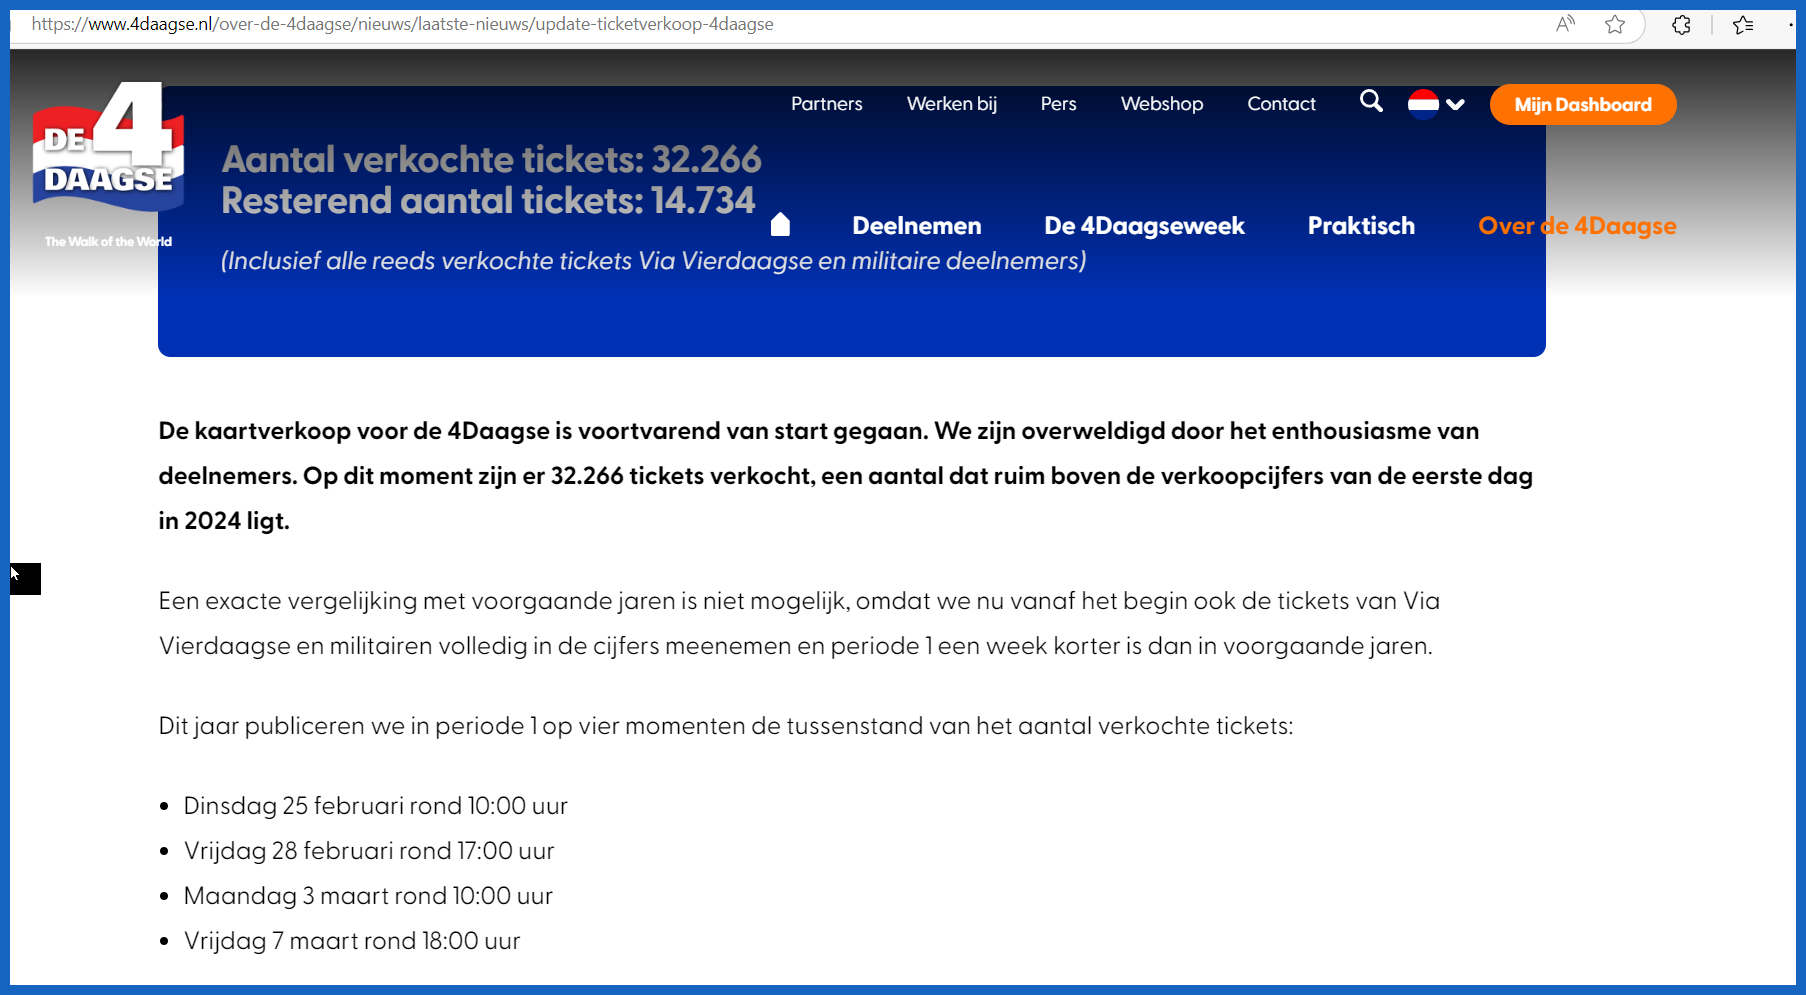1806x995 pixels.
Task: Open the Mijn Dashboard button
Action: tap(1583, 105)
